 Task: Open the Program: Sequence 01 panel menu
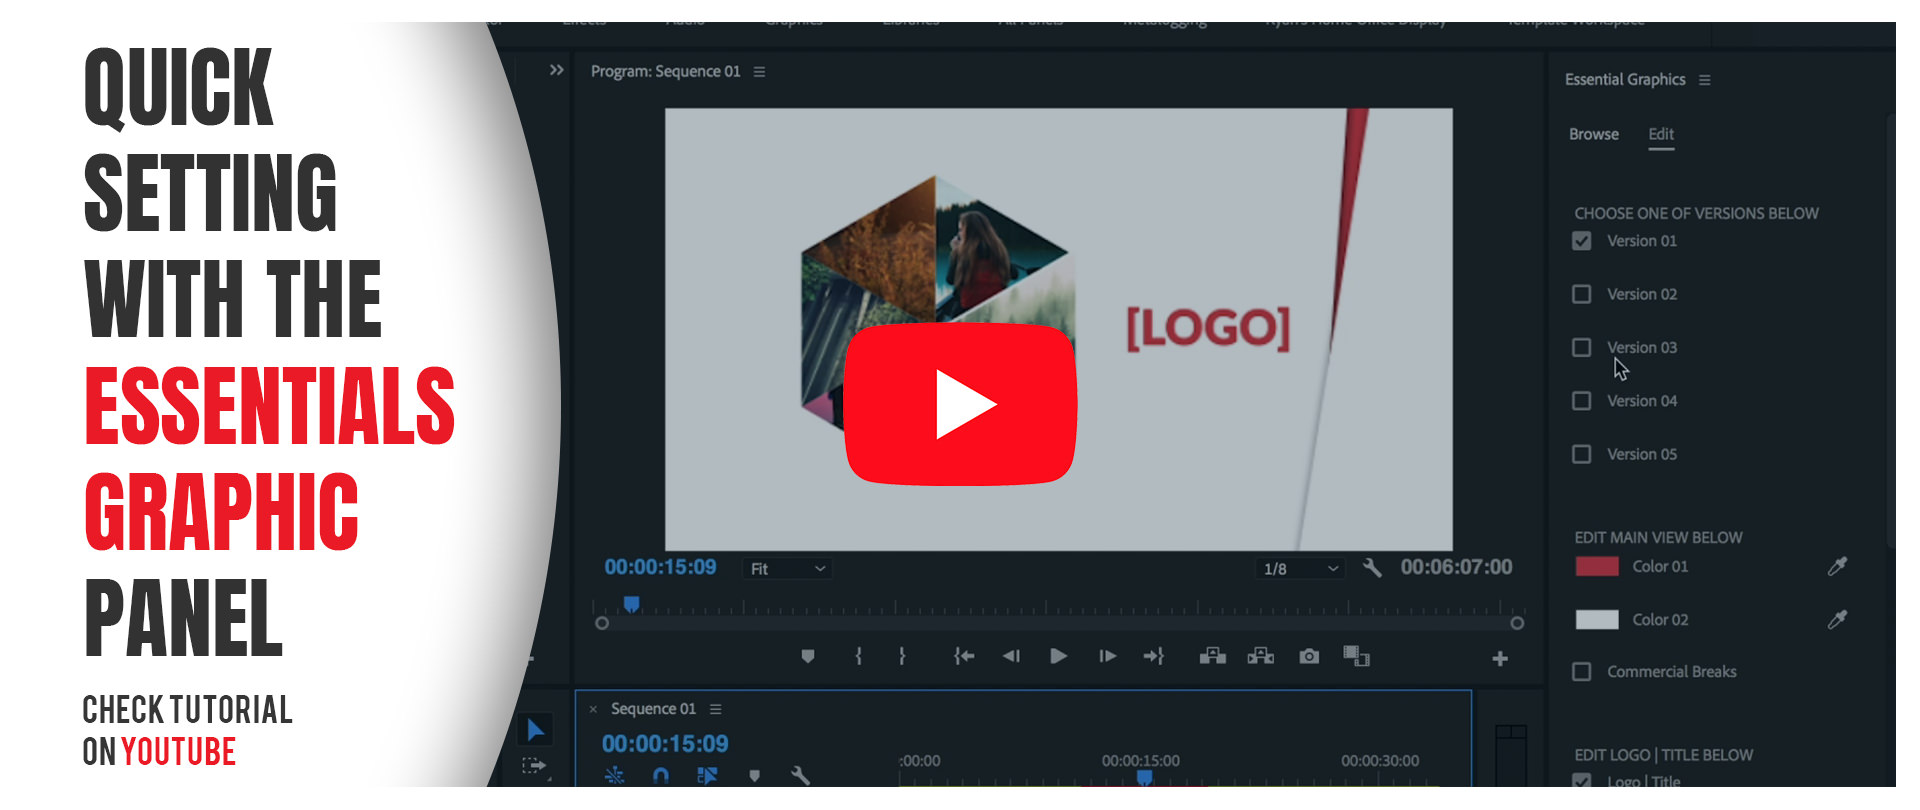pos(759,72)
